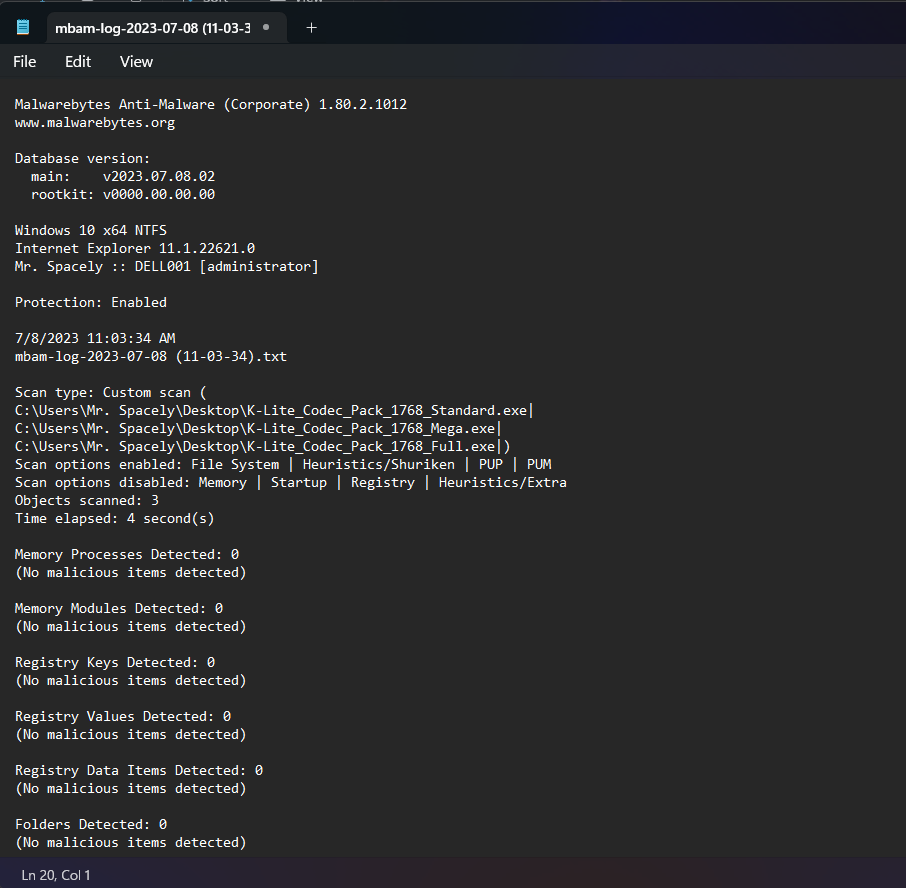Add a new tab with the plus button
Image resolution: width=906 pixels, height=888 pixels.
[311, 28]
